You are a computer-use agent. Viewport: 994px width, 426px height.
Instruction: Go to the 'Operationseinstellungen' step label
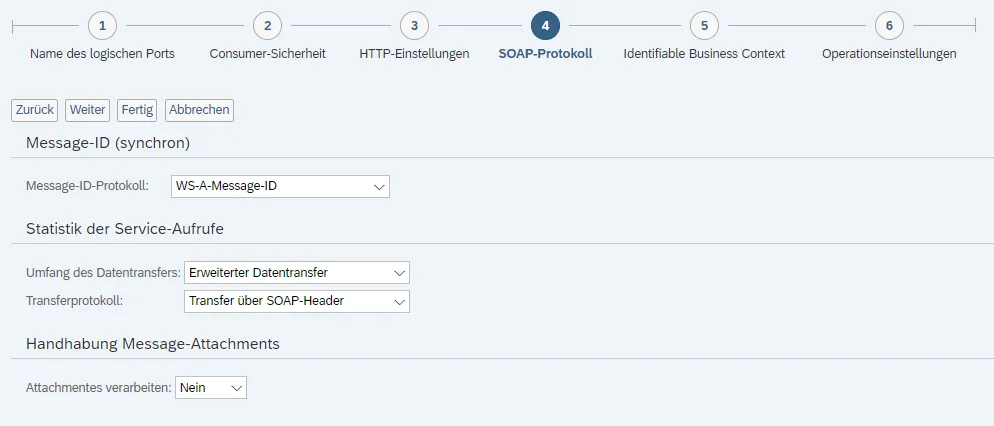[889, 54]
